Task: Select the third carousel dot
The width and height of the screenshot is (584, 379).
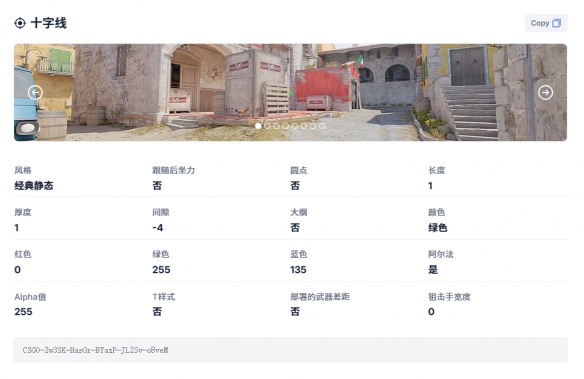Action: (276, 126)
